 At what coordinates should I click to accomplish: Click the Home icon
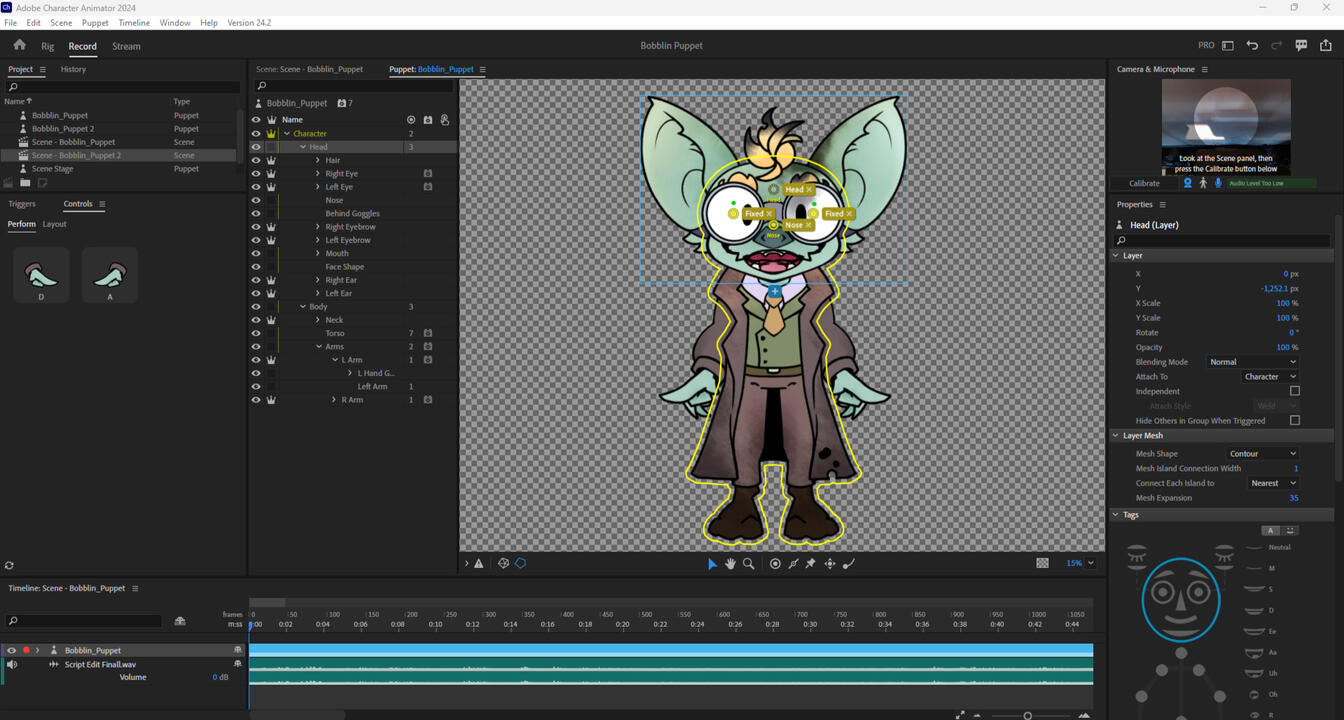pyautogui.click(x=19, y=46)
